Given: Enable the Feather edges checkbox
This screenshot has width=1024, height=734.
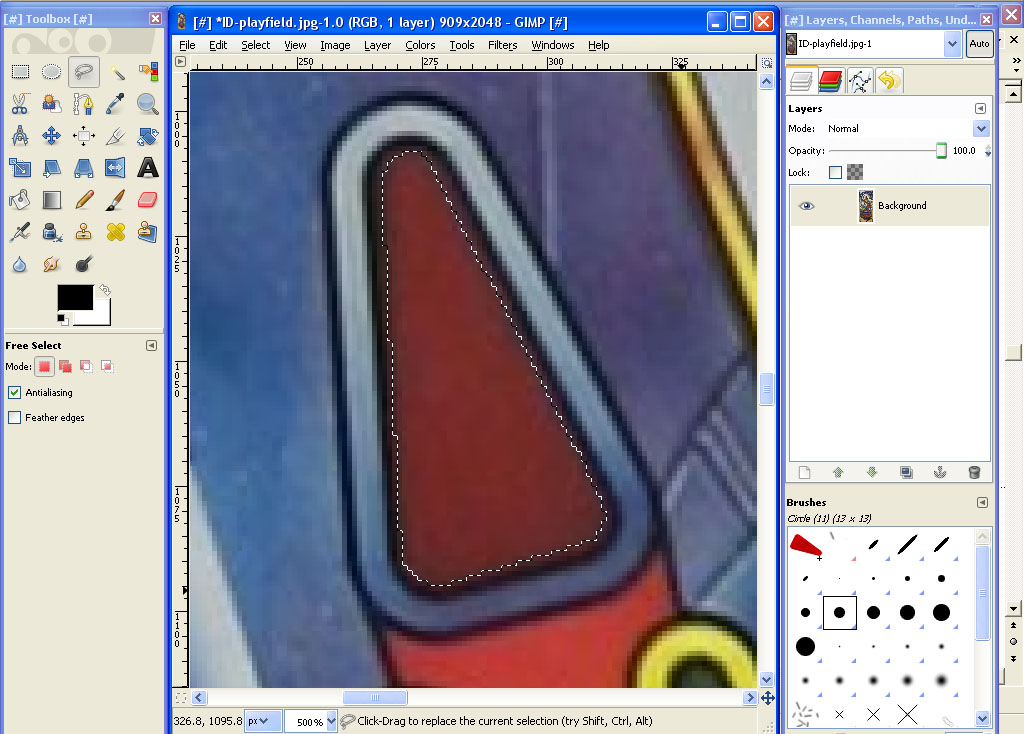Looking at the screenshot, I should 15,418.
